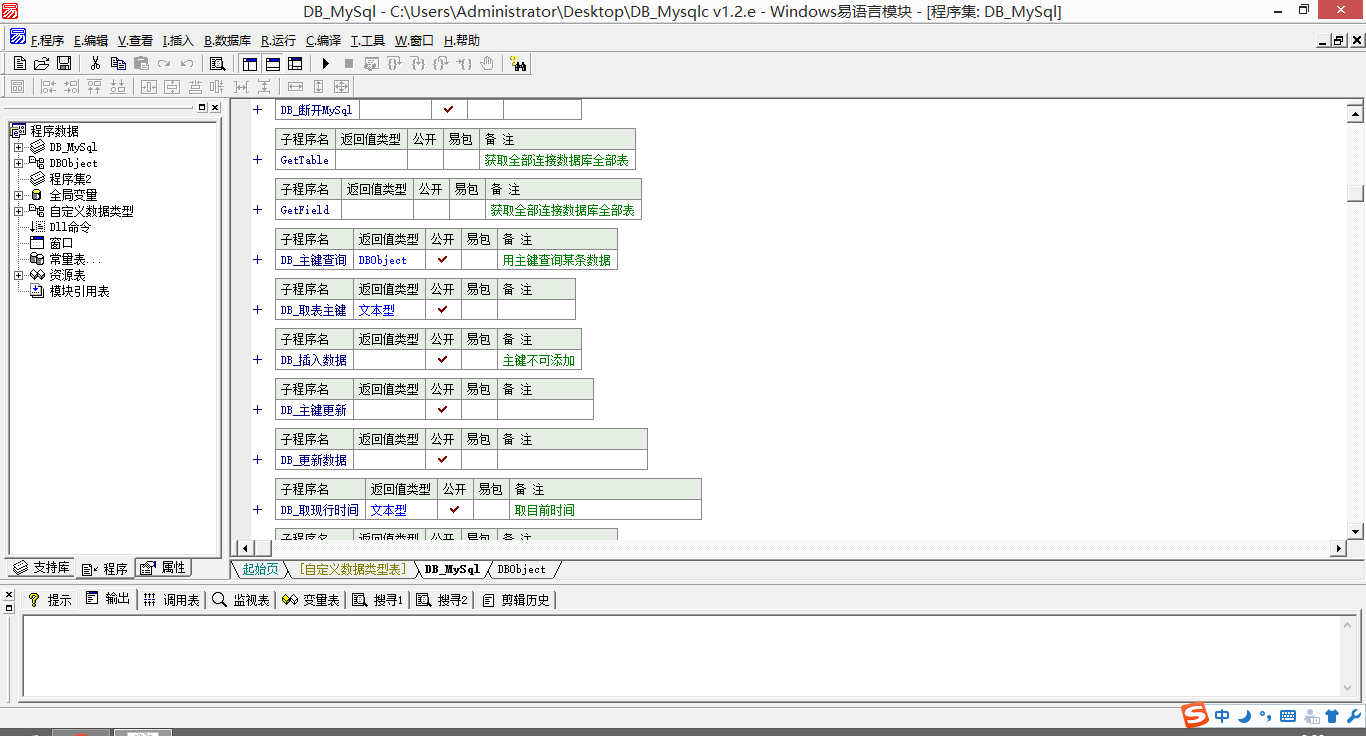Expand the DB_取现行时间 subroutine code

tap(257, 510)
